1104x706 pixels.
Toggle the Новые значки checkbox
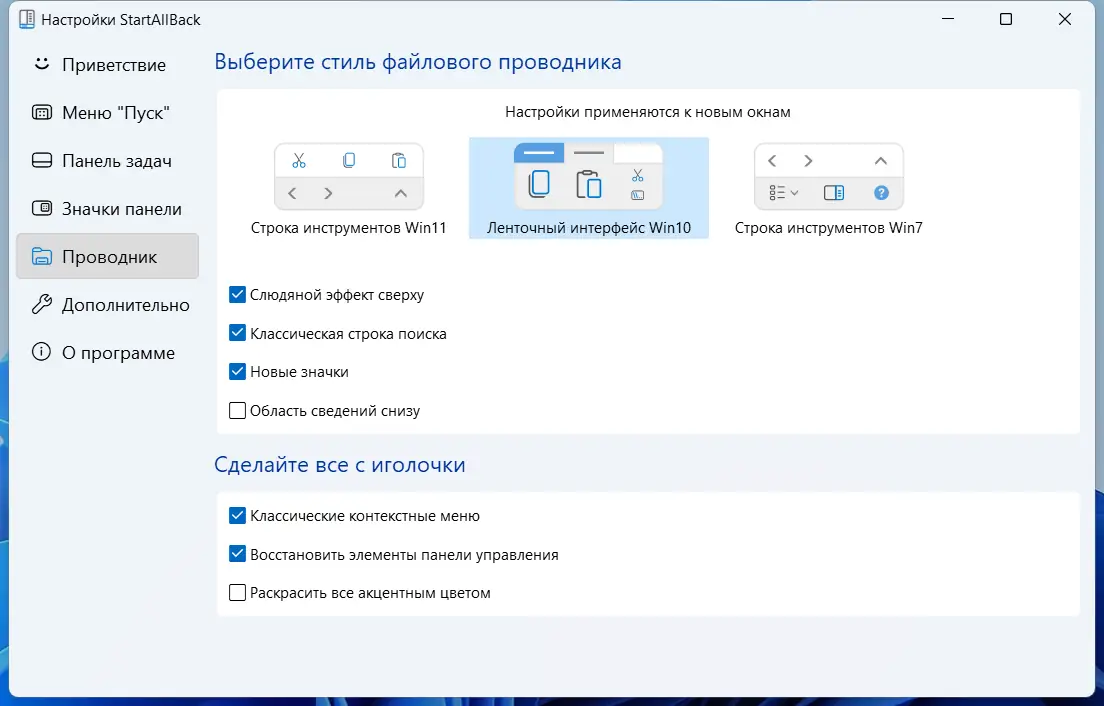point(237,372)
